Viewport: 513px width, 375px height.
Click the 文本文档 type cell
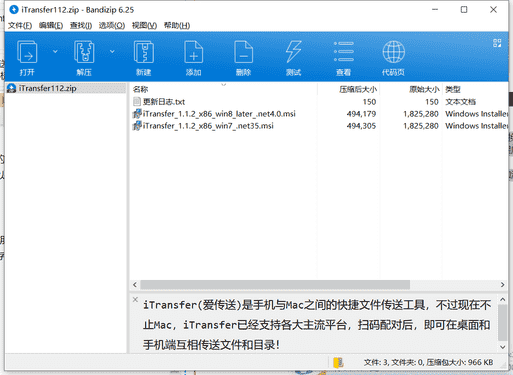click(461, 102)
